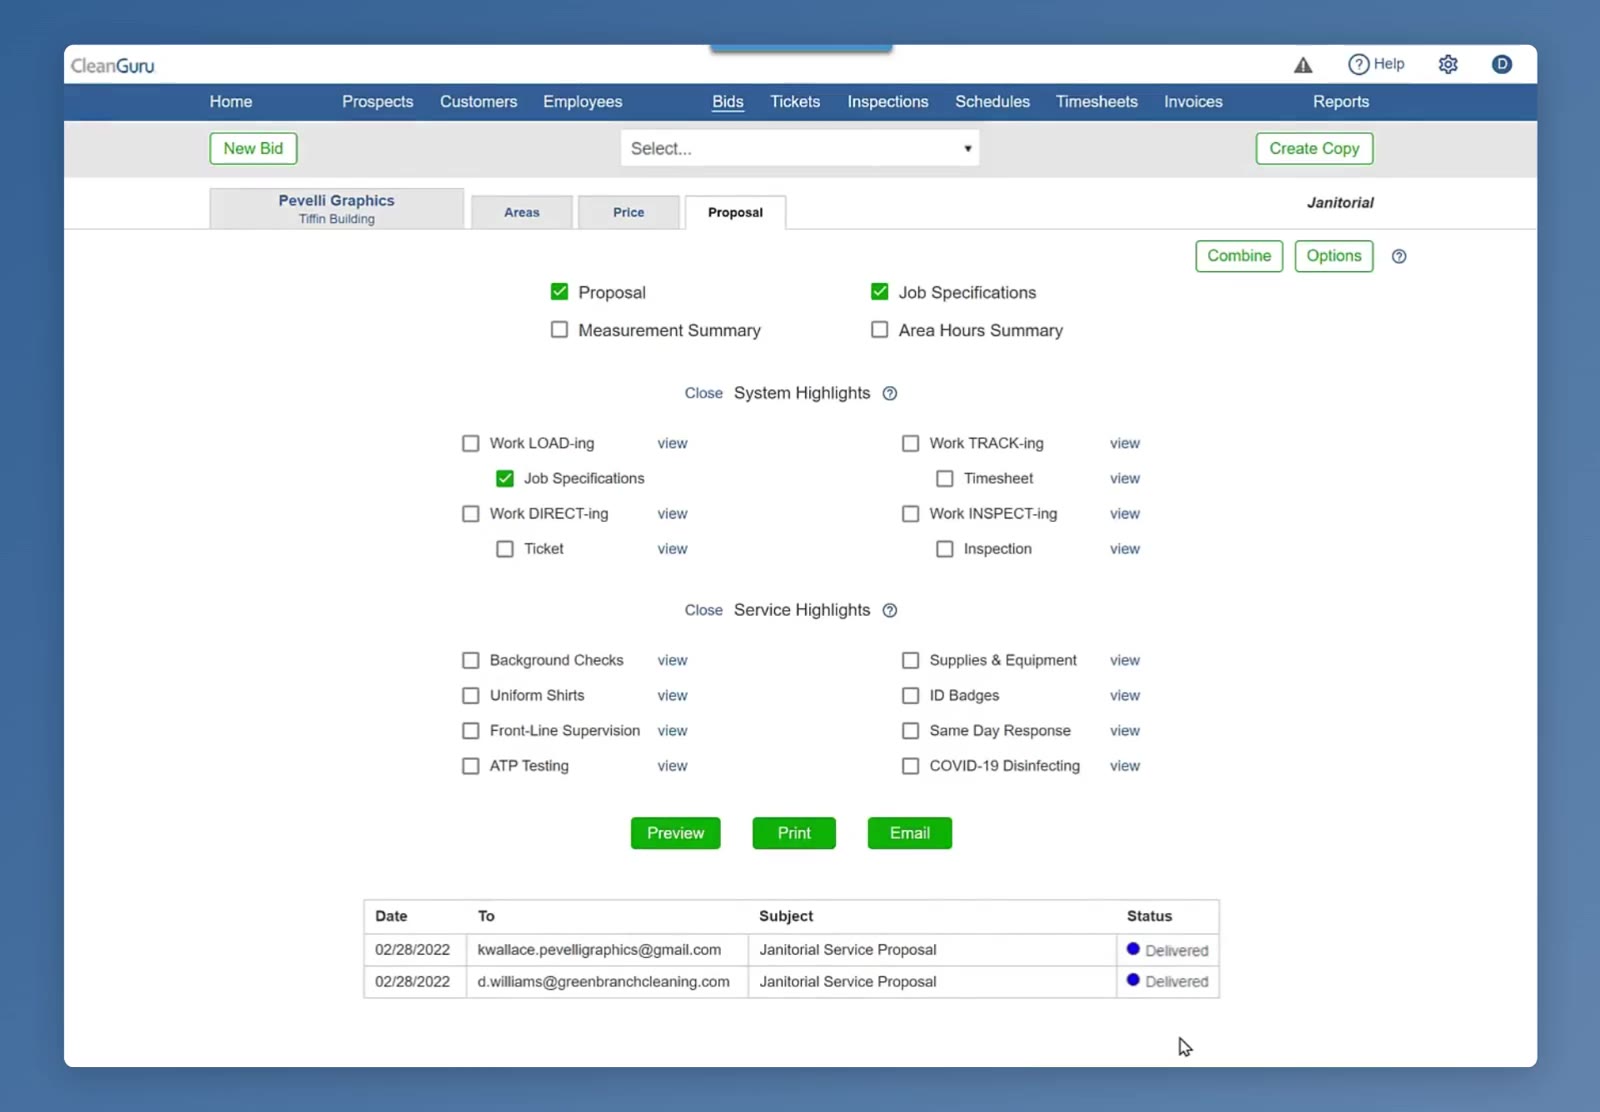
Task: Switch to the Areas tab
Action: 521,212
